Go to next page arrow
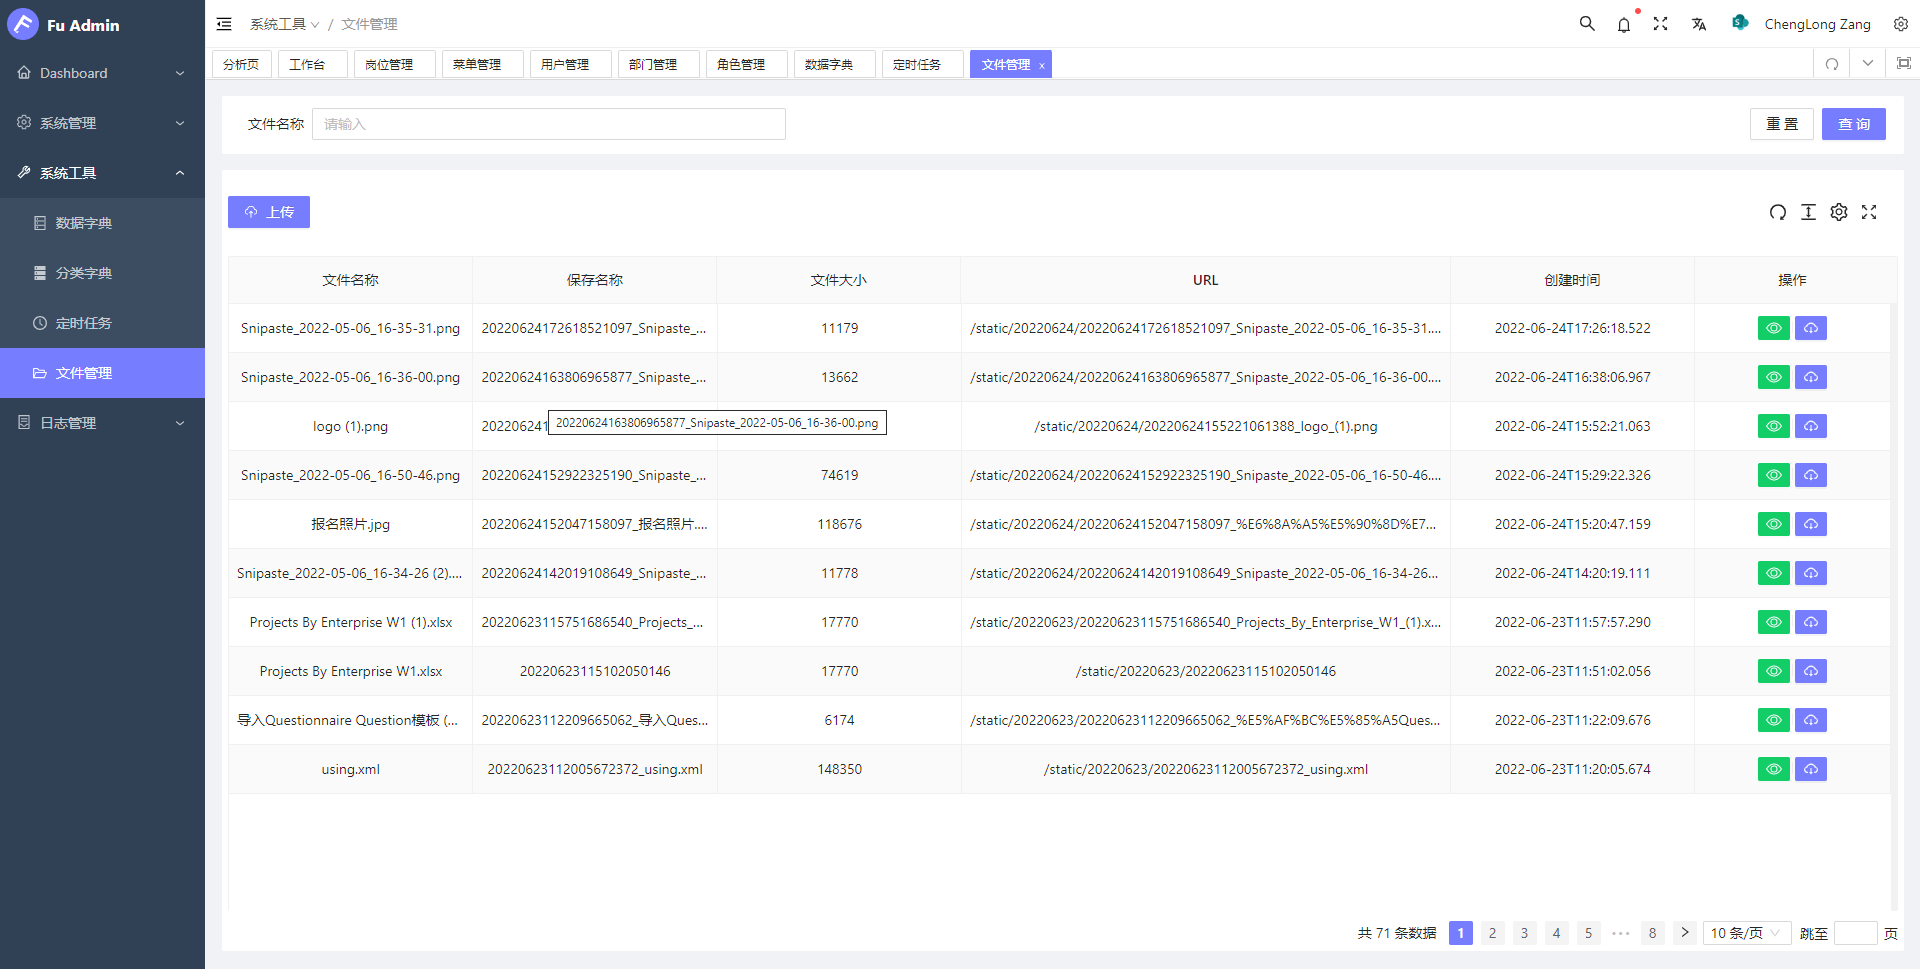Image resolution: width=1920 pixels, height=969 pixels. pos(1685,933)
